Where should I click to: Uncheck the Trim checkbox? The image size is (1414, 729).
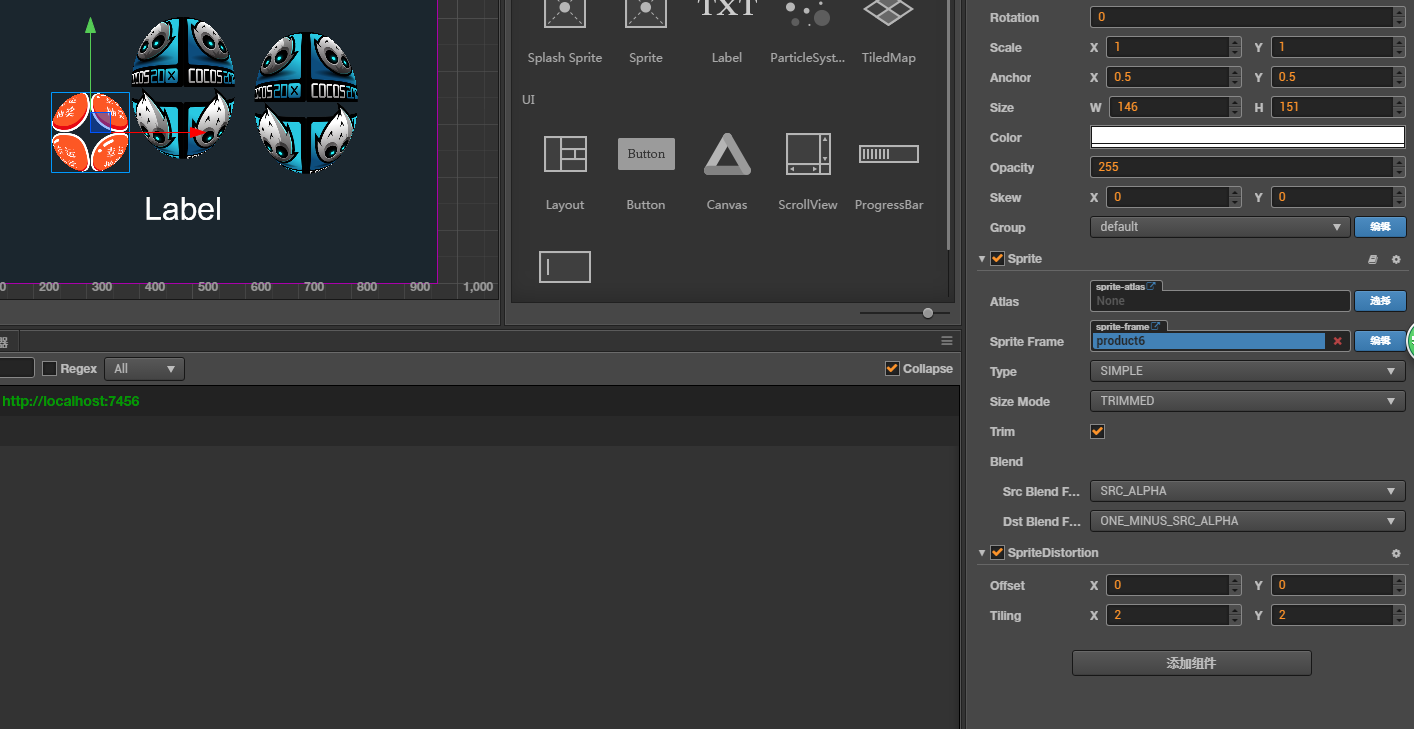(x=1097, y=431)
